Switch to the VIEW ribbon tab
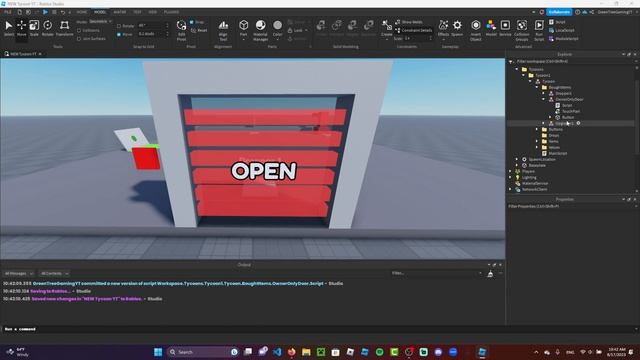The image size is (640, 360). (x=153, y=12)
